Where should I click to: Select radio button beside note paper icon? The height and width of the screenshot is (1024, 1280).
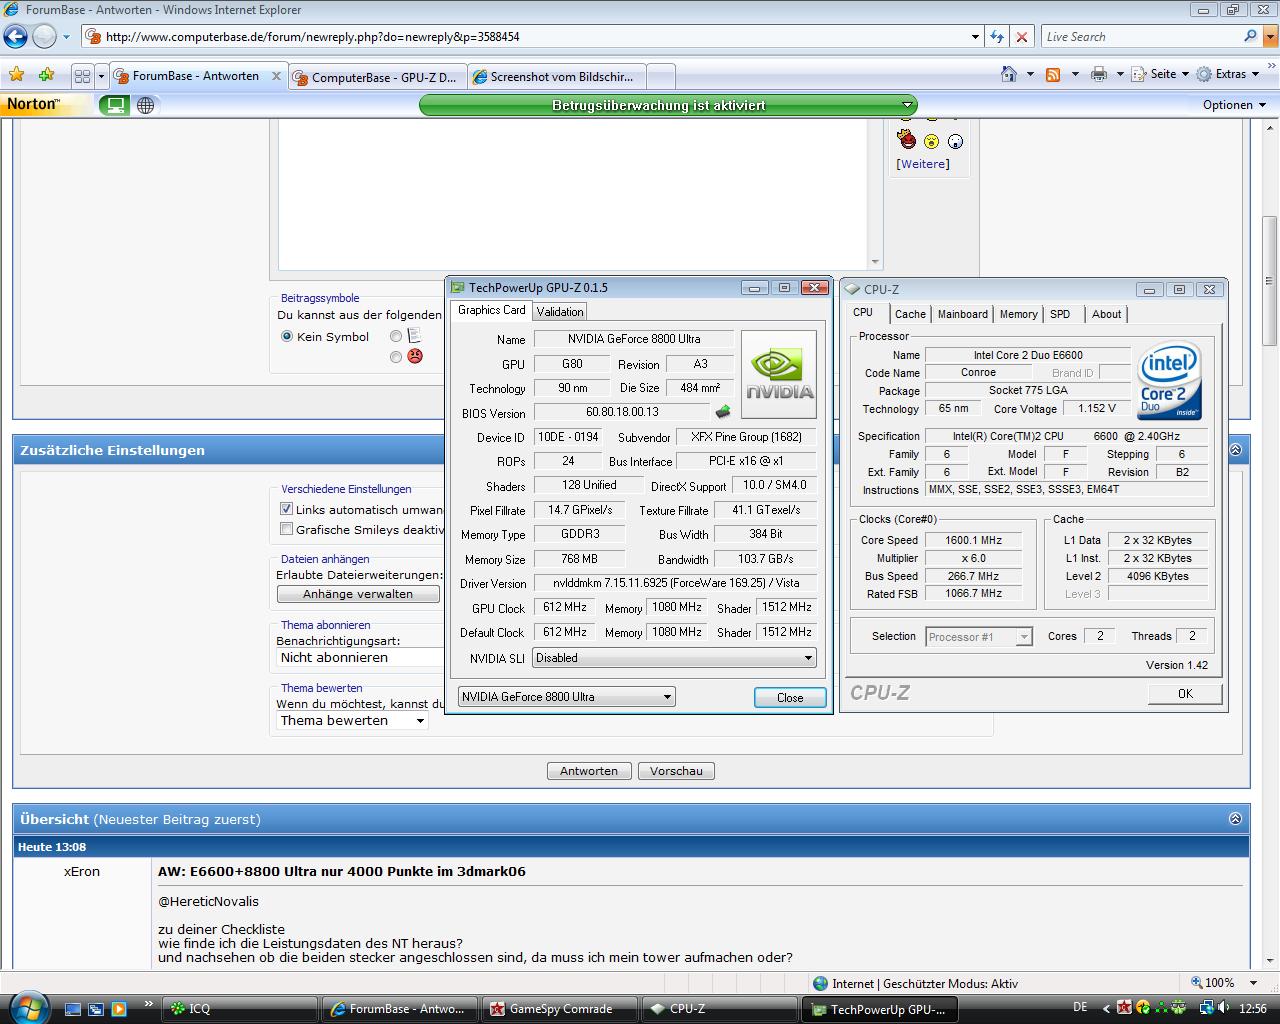[x=396, y=337]
